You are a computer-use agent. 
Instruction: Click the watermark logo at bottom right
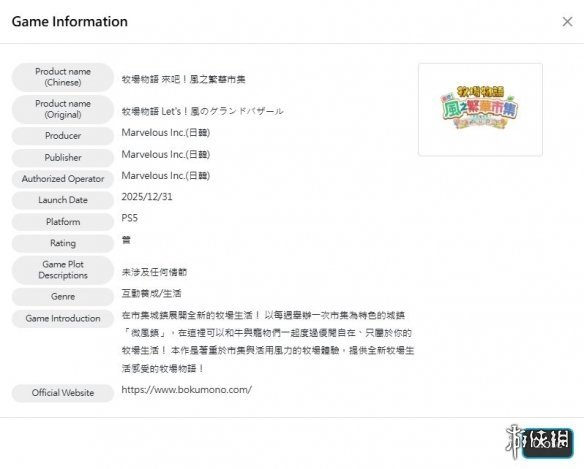tap(539, 442)
